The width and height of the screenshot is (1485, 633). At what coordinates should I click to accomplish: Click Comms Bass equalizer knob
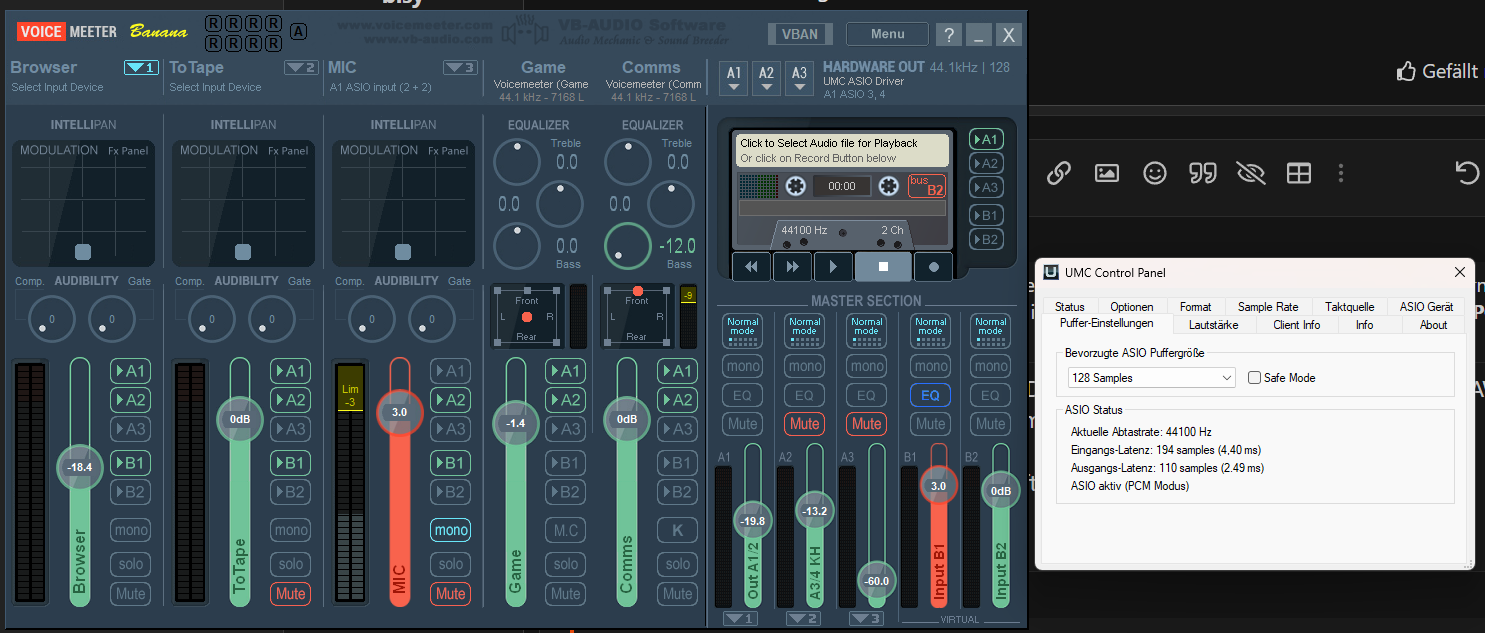[x=627, y=246]
